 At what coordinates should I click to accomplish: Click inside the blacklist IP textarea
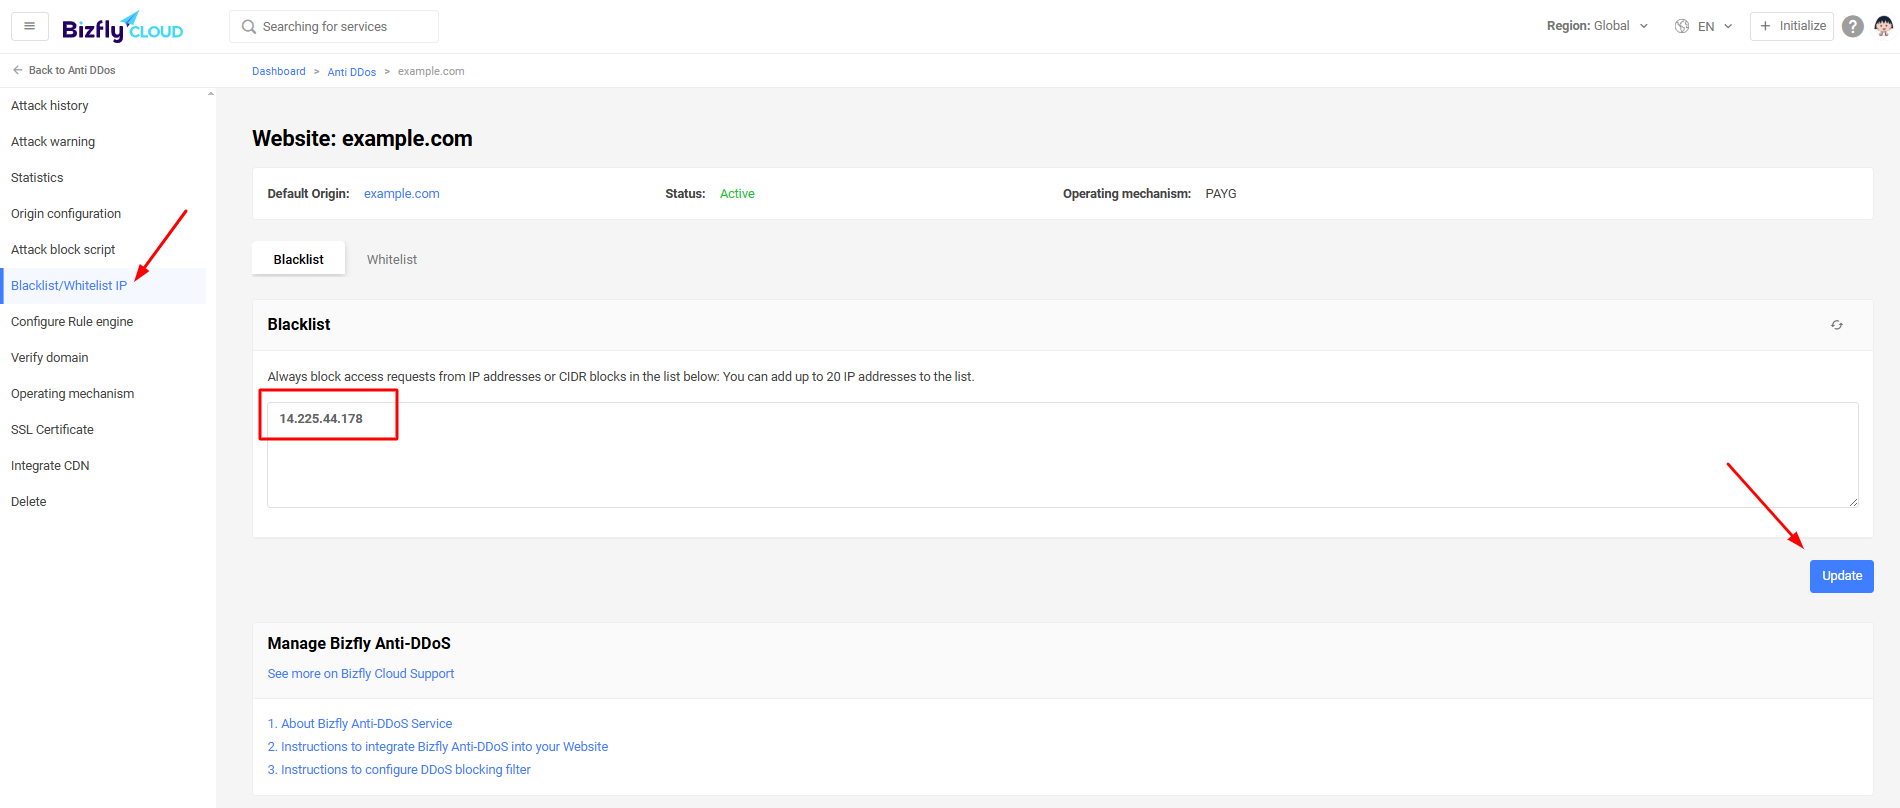1063,455
